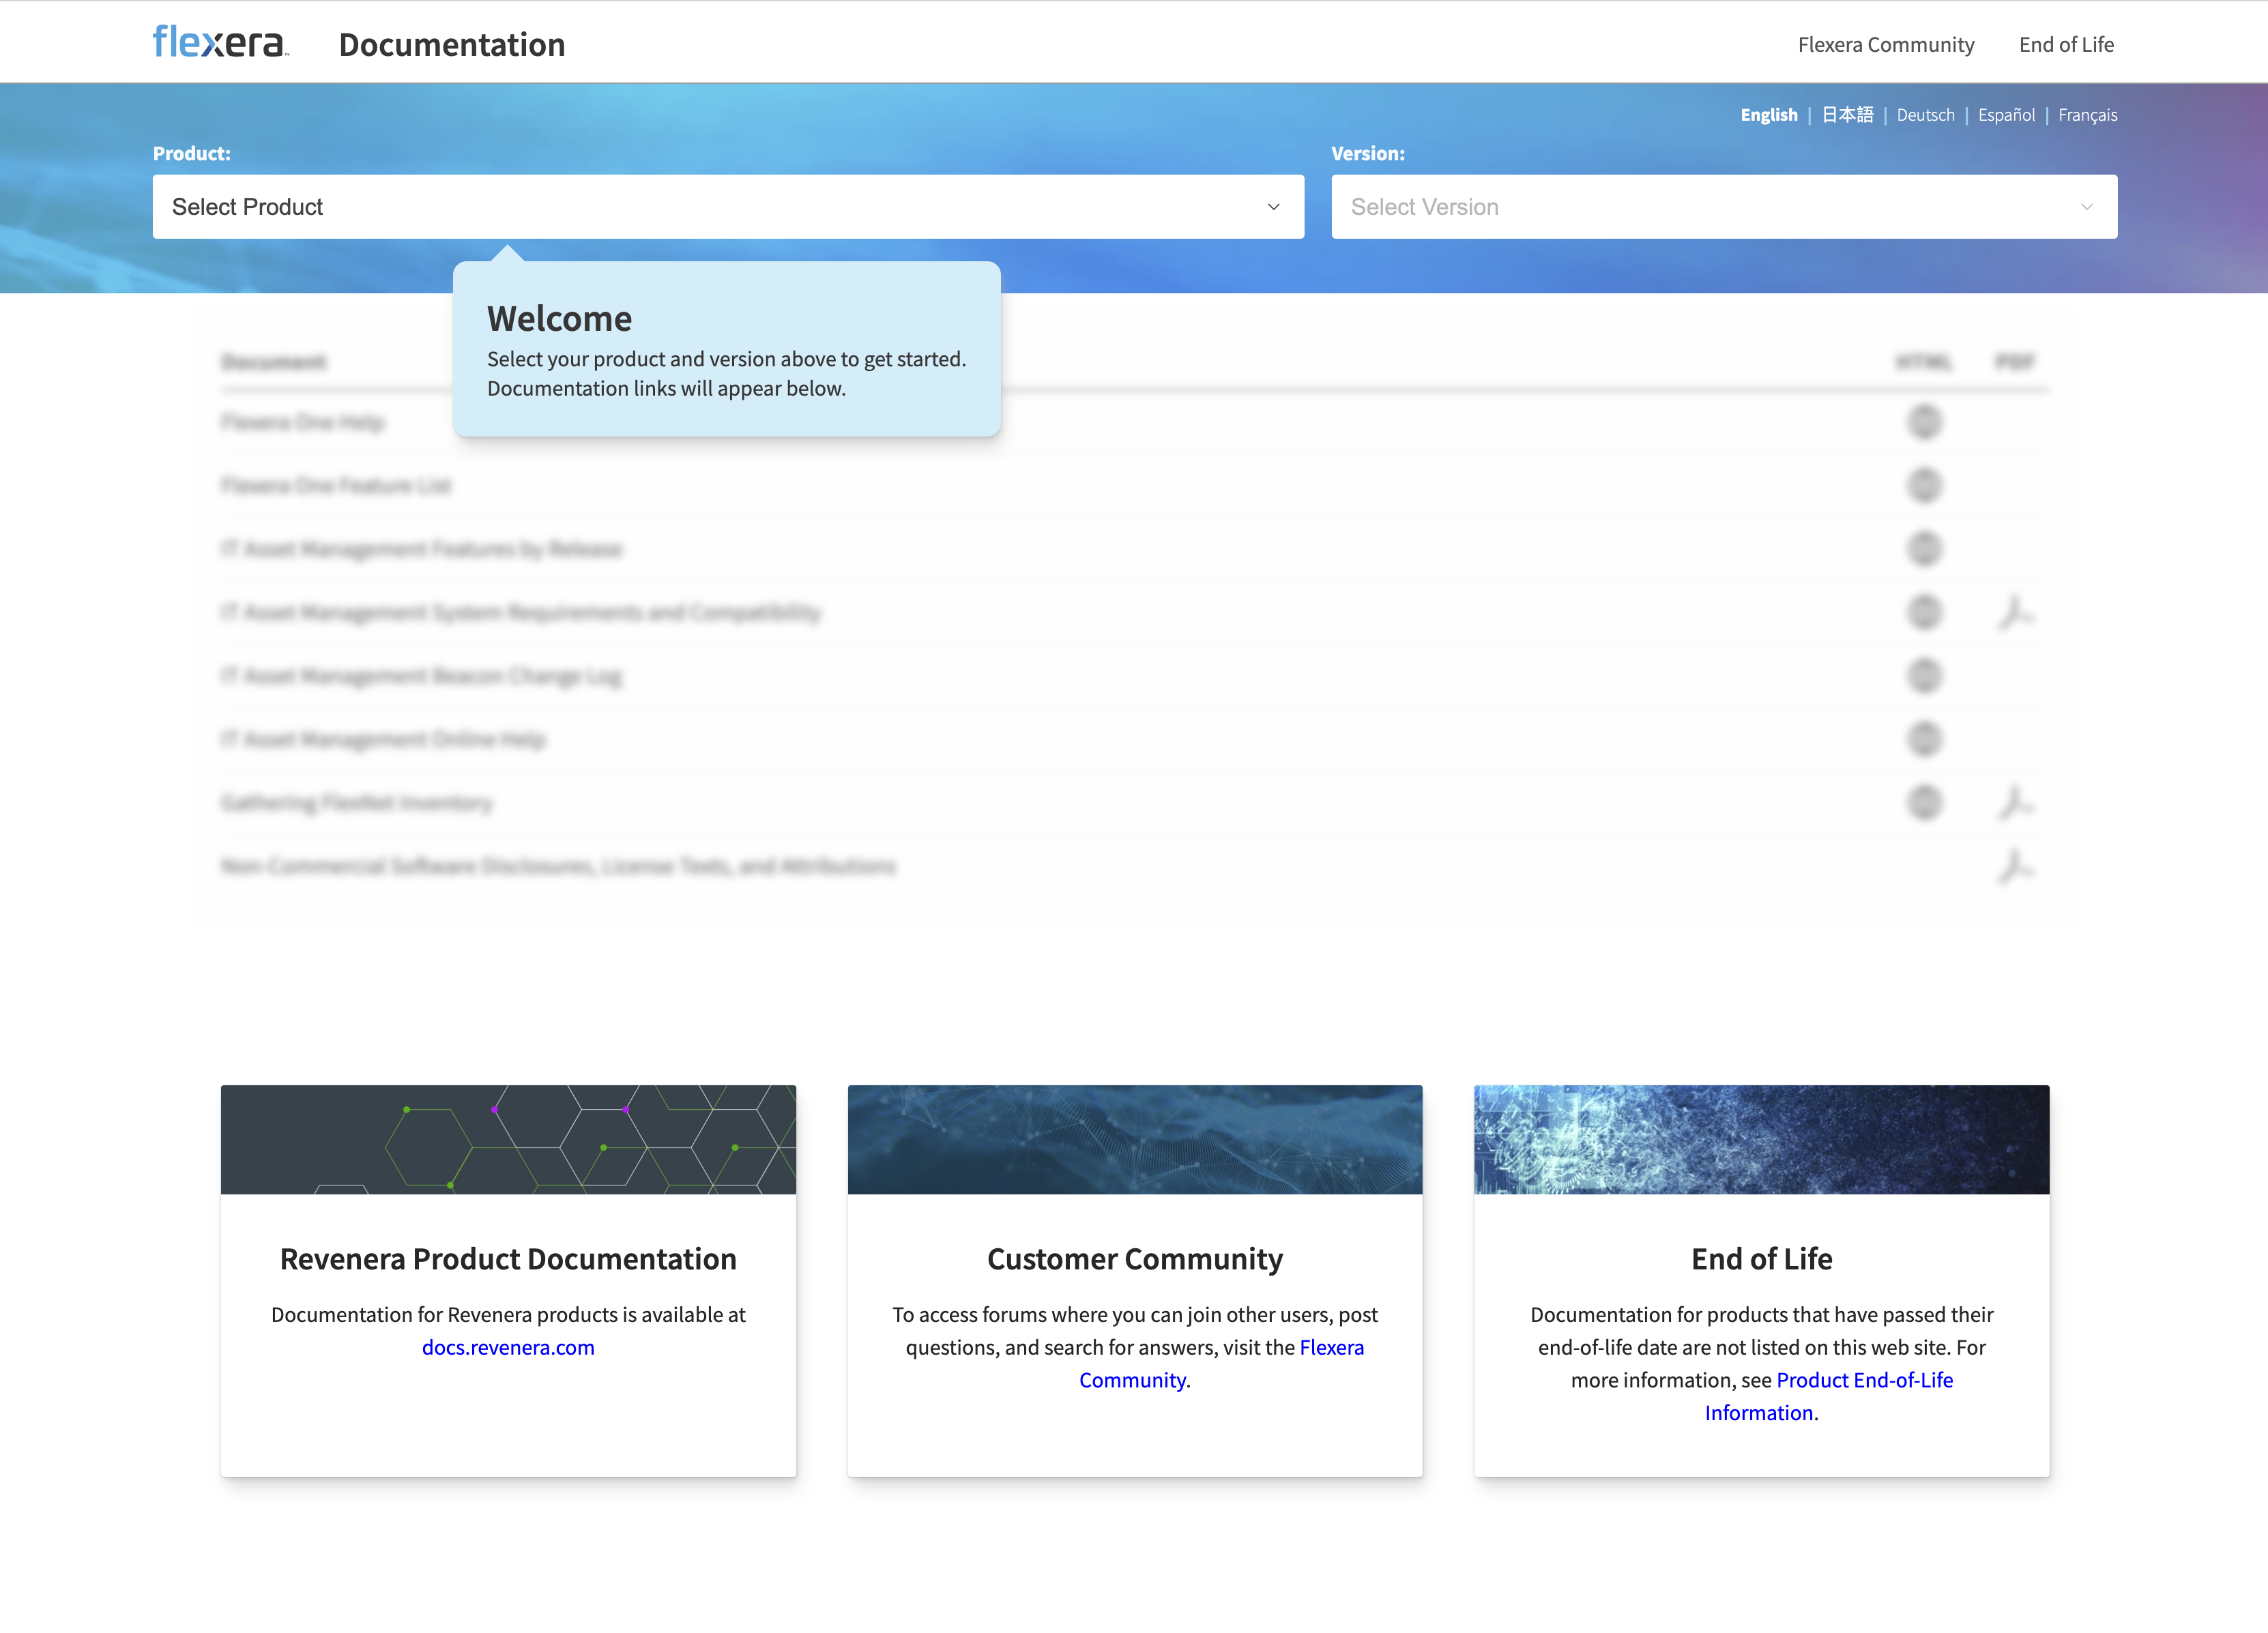Open End of Life in top navigation
This screenshot has width=2268, height=1633.
coord(2065,45)
